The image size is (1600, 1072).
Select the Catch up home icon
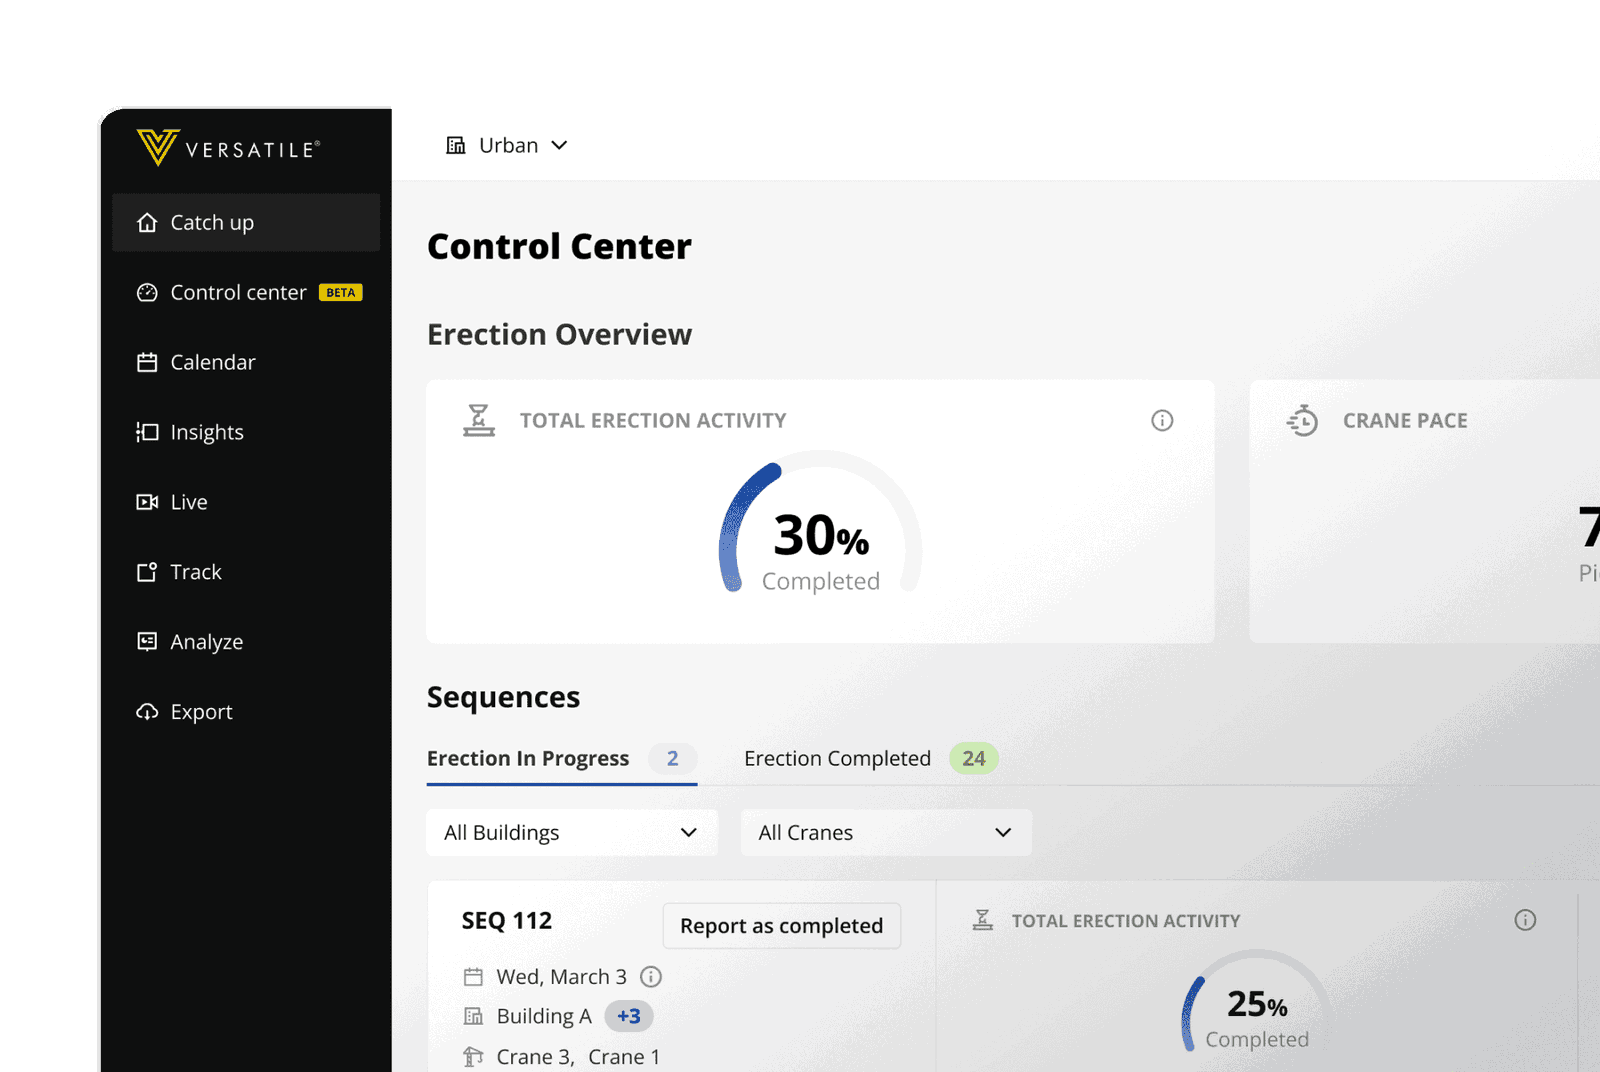(146, 222)
